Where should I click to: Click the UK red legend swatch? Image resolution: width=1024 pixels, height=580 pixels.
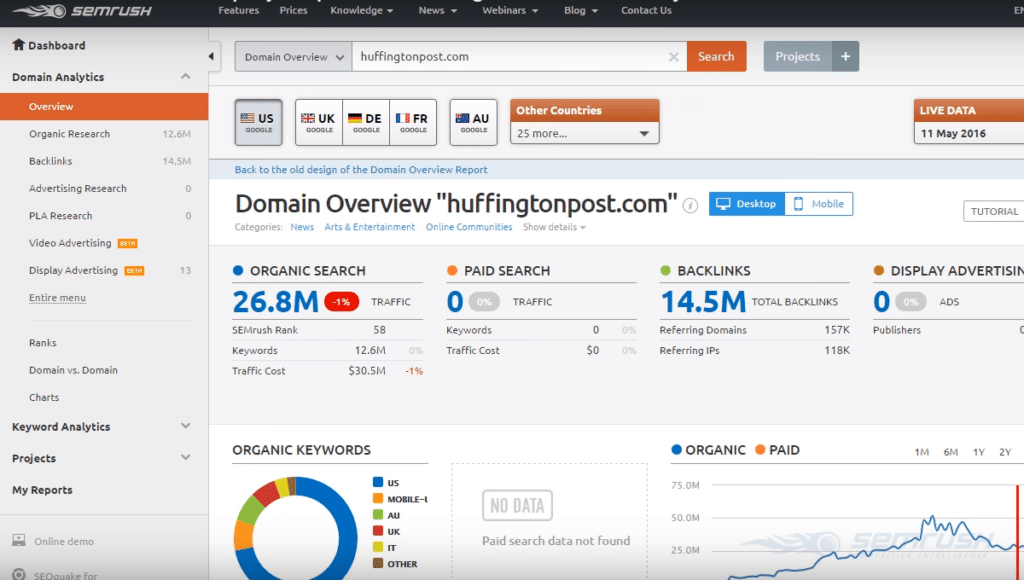377,531
